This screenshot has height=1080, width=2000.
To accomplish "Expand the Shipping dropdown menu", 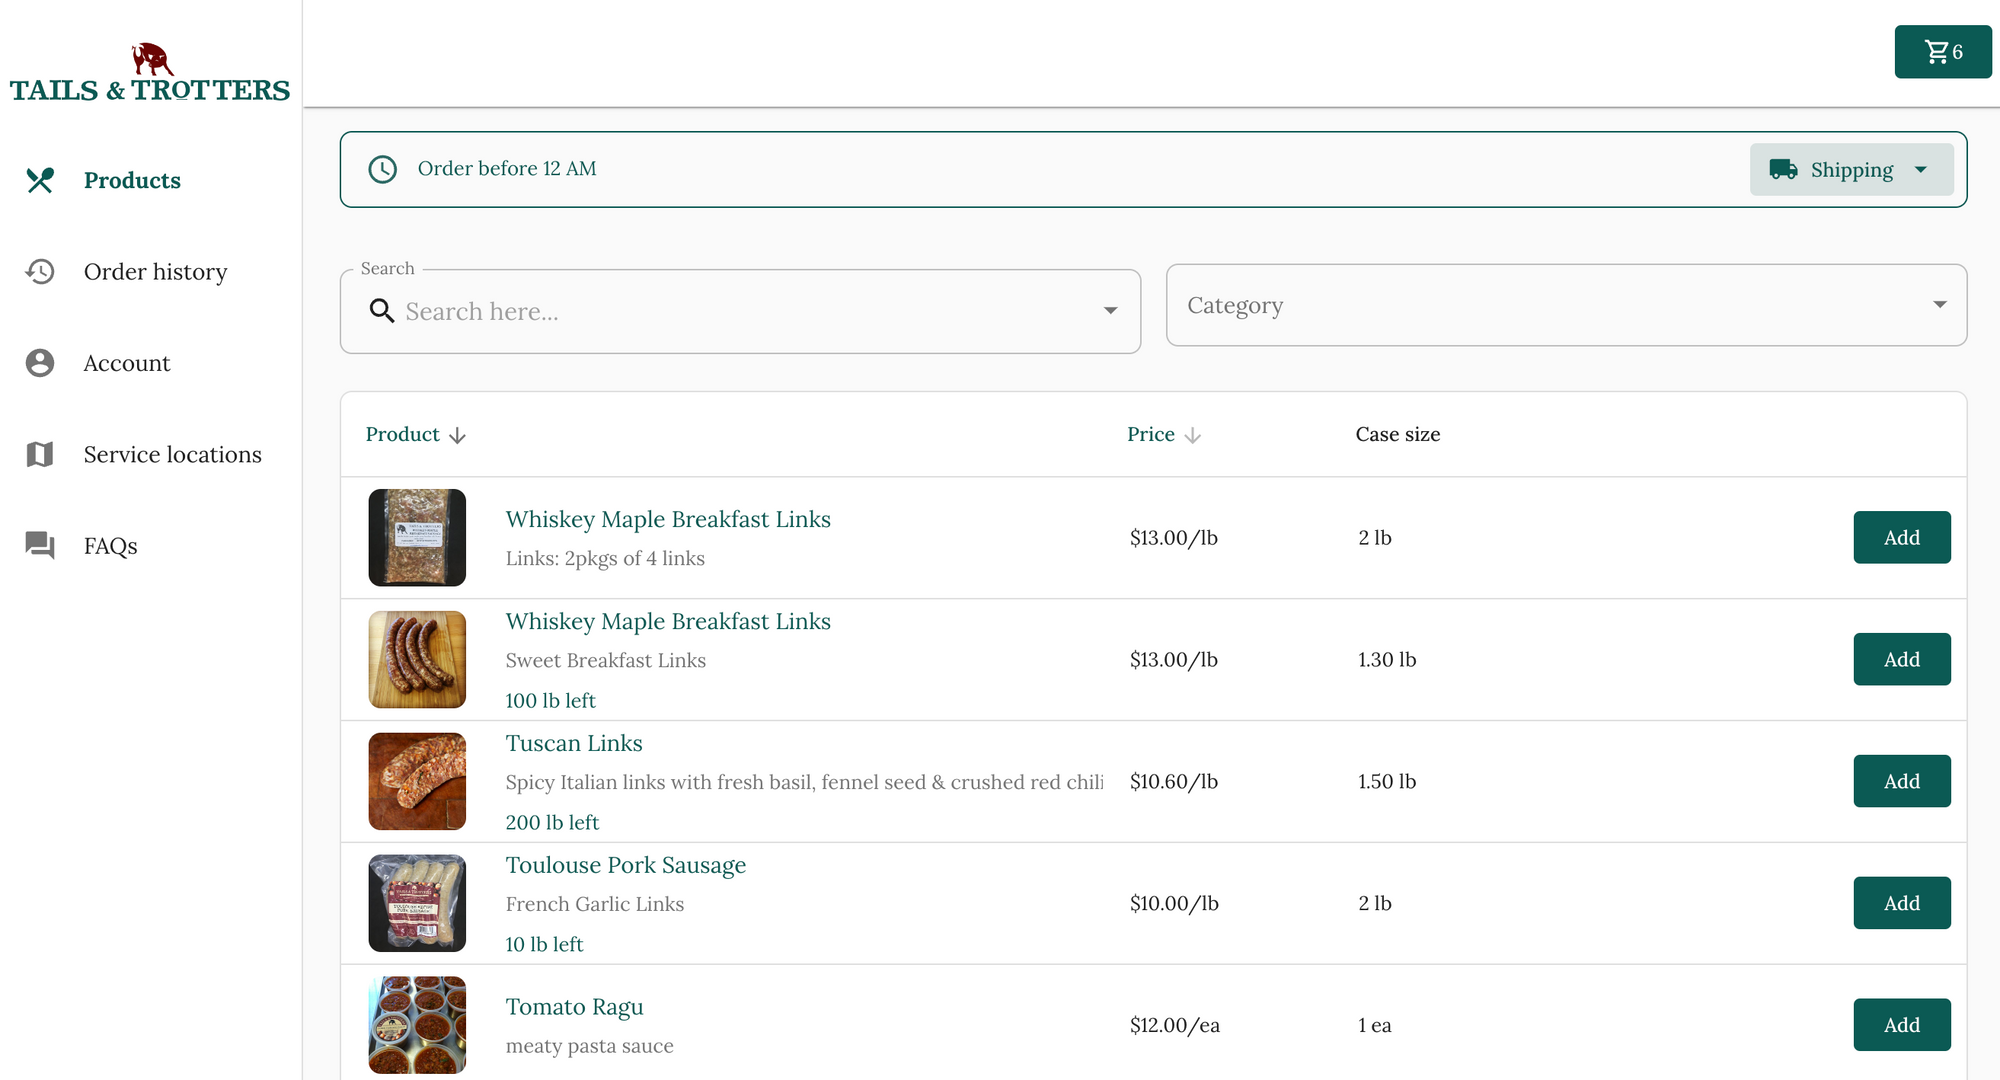I will coord(1848,169).
